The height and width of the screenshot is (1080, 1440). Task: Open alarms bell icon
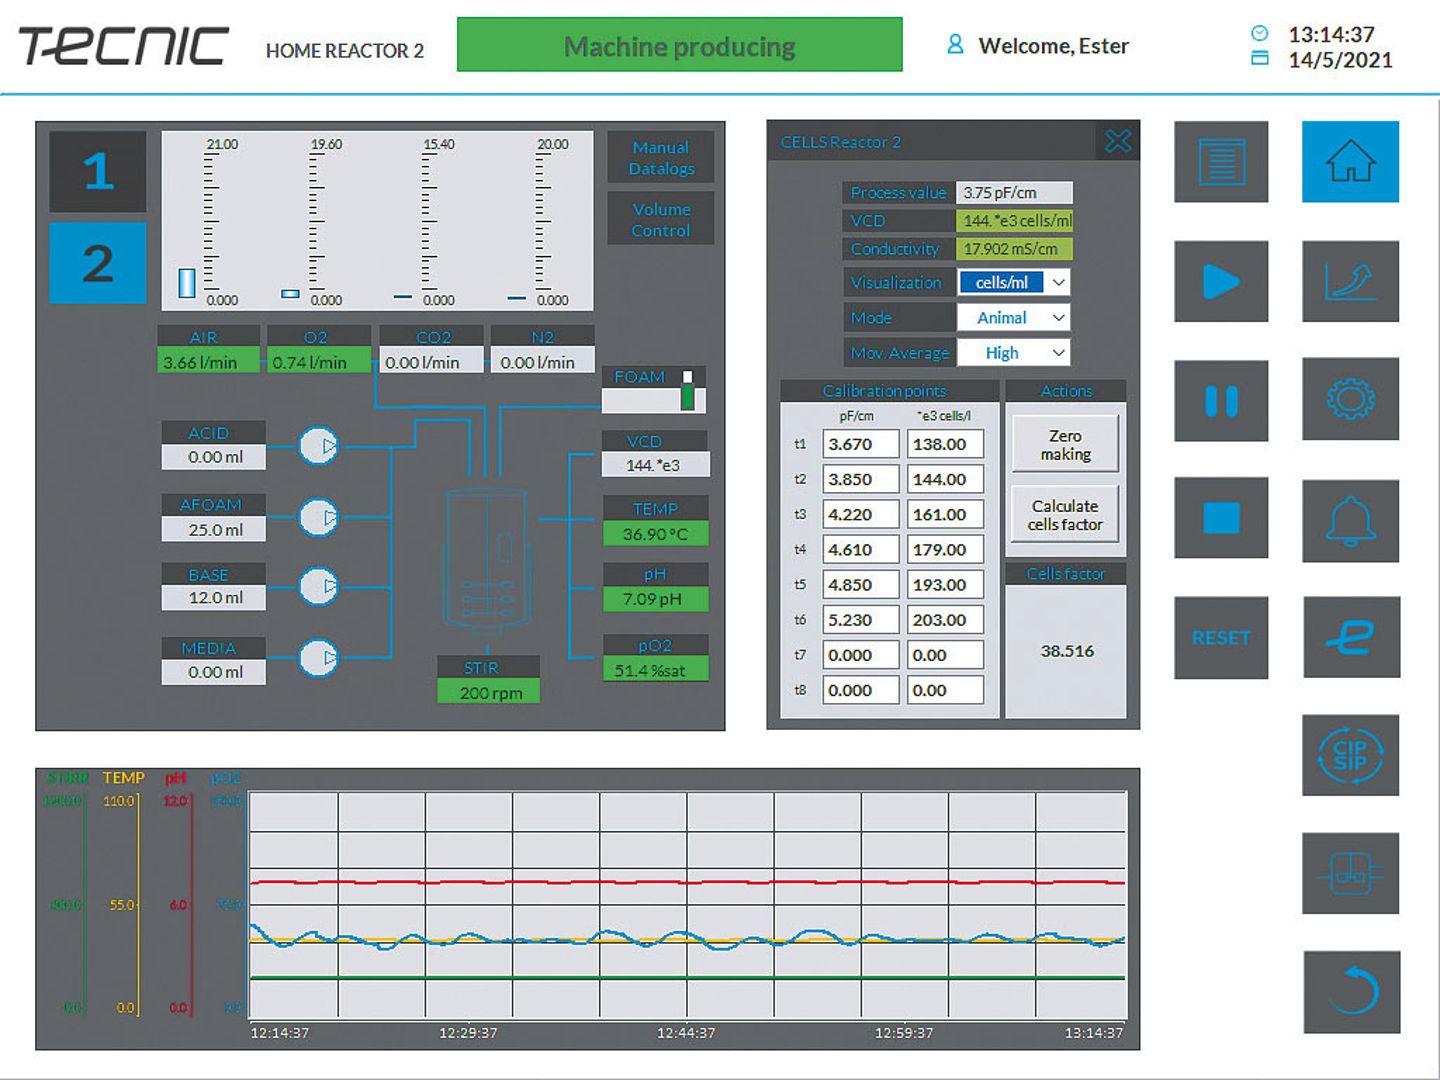[1350, 520]
